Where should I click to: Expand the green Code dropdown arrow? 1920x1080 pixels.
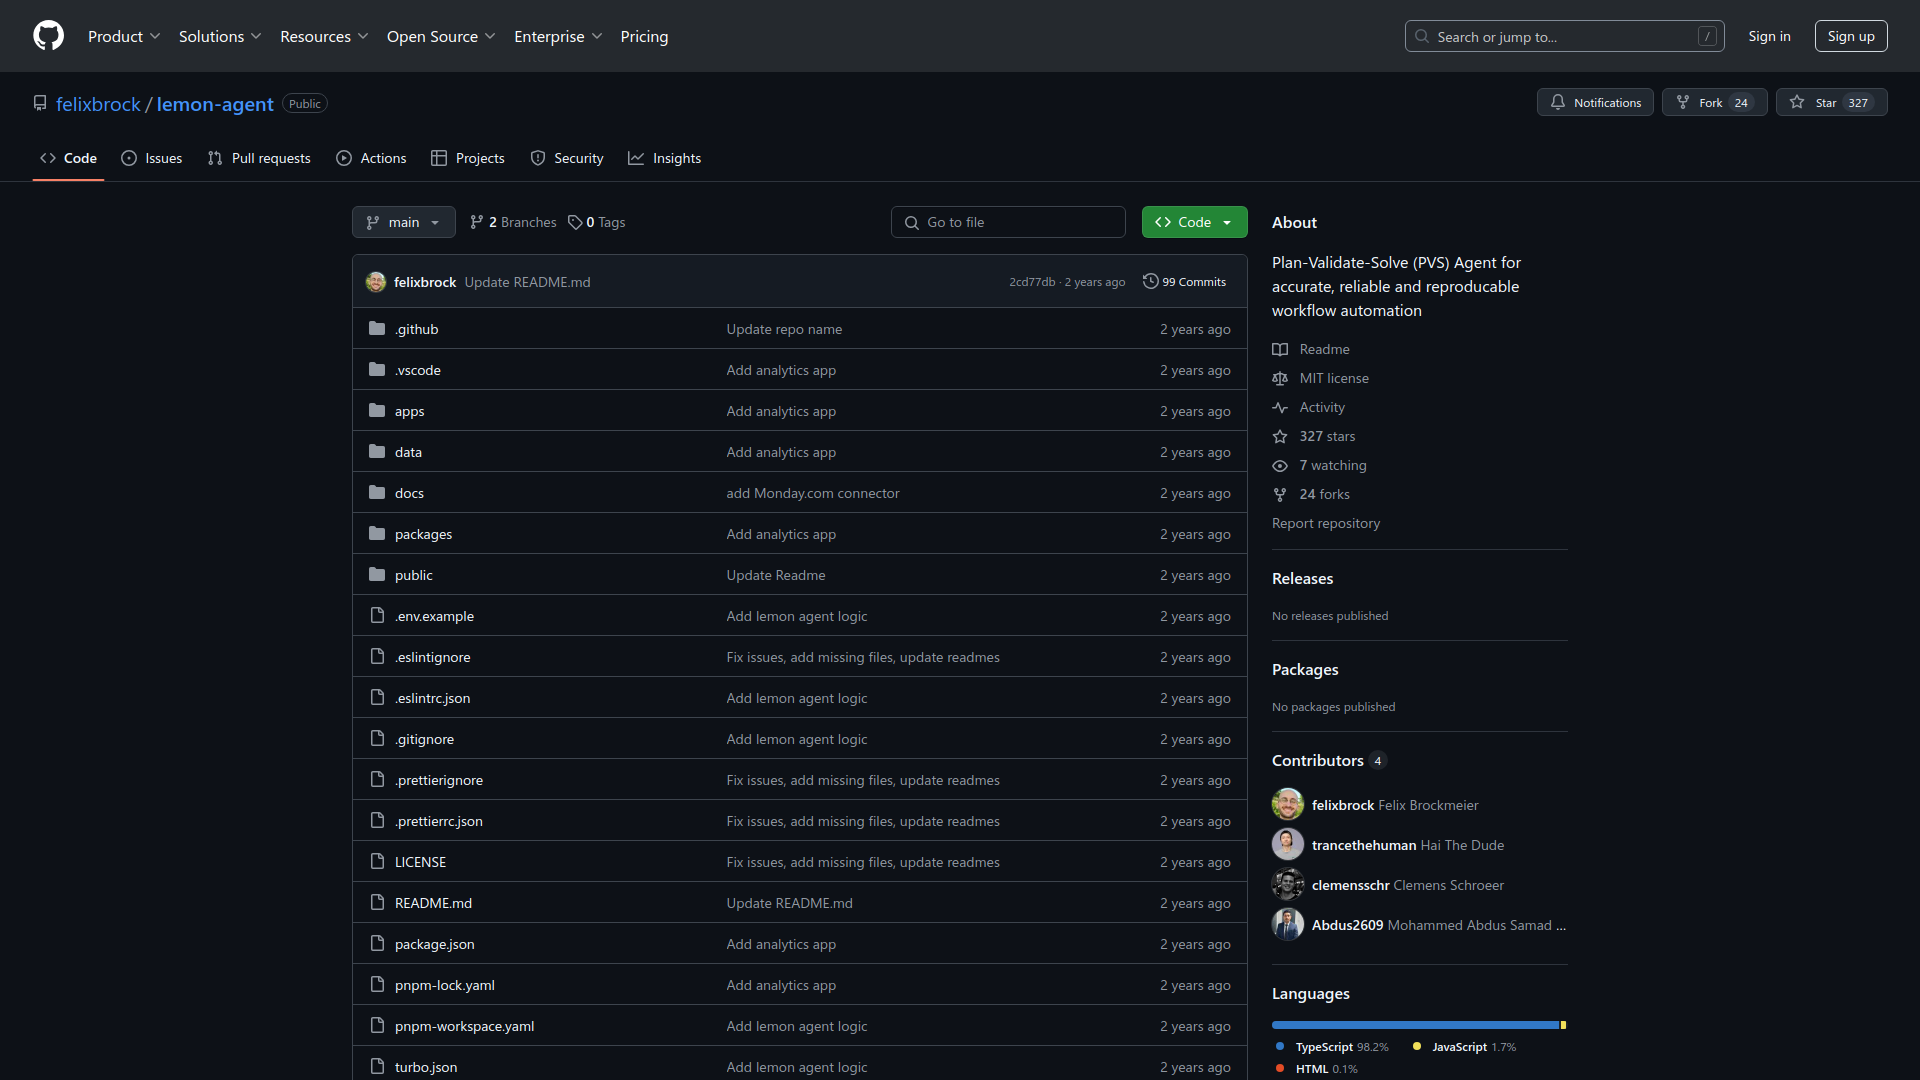point(1227,222)
